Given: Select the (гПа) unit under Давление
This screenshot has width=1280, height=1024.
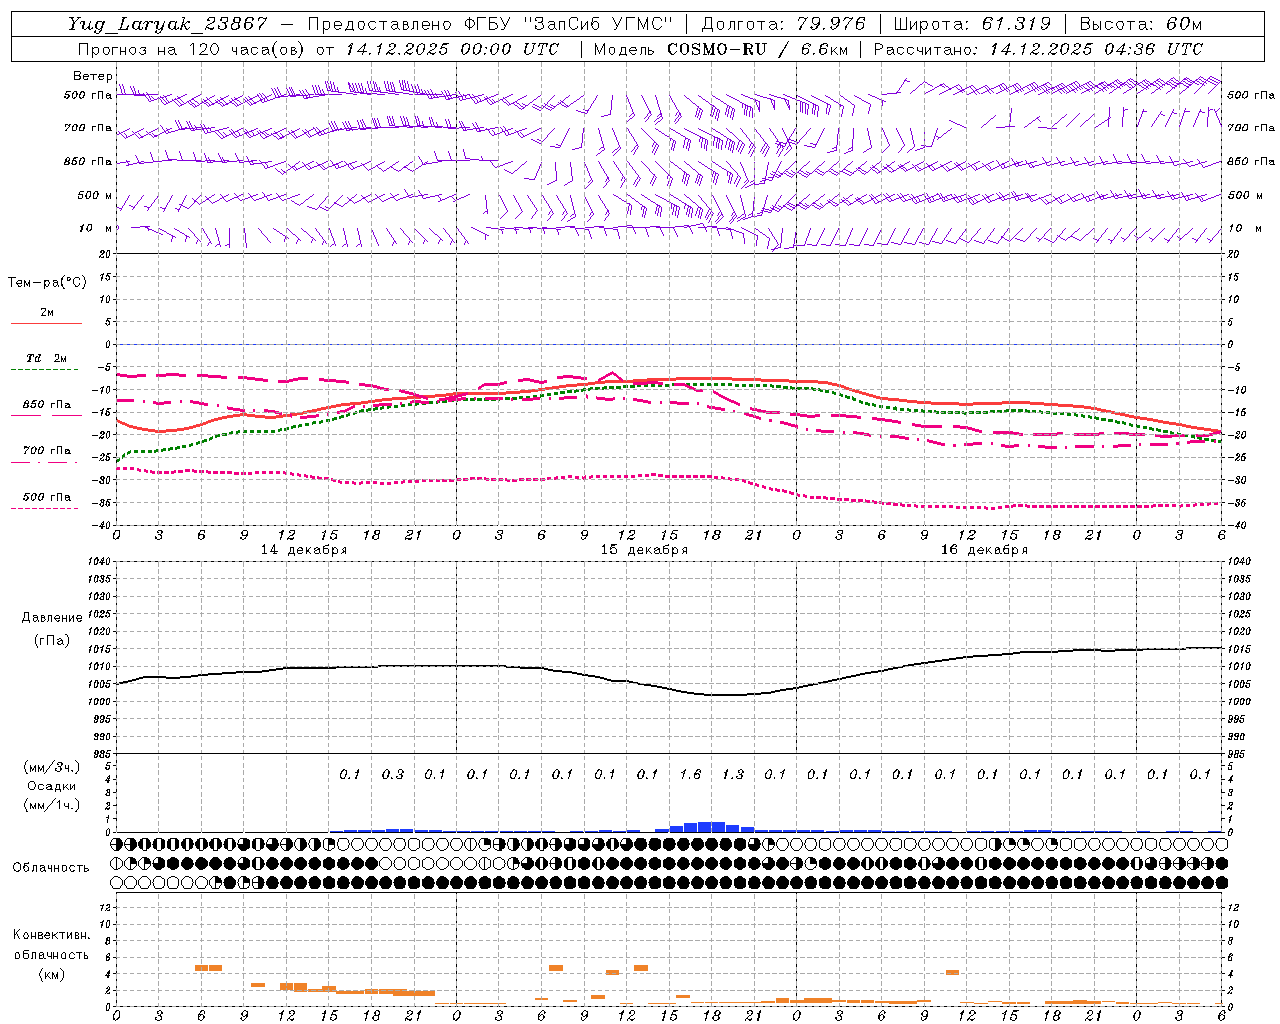Looking at the screenshot, I should tap(52, 640).
